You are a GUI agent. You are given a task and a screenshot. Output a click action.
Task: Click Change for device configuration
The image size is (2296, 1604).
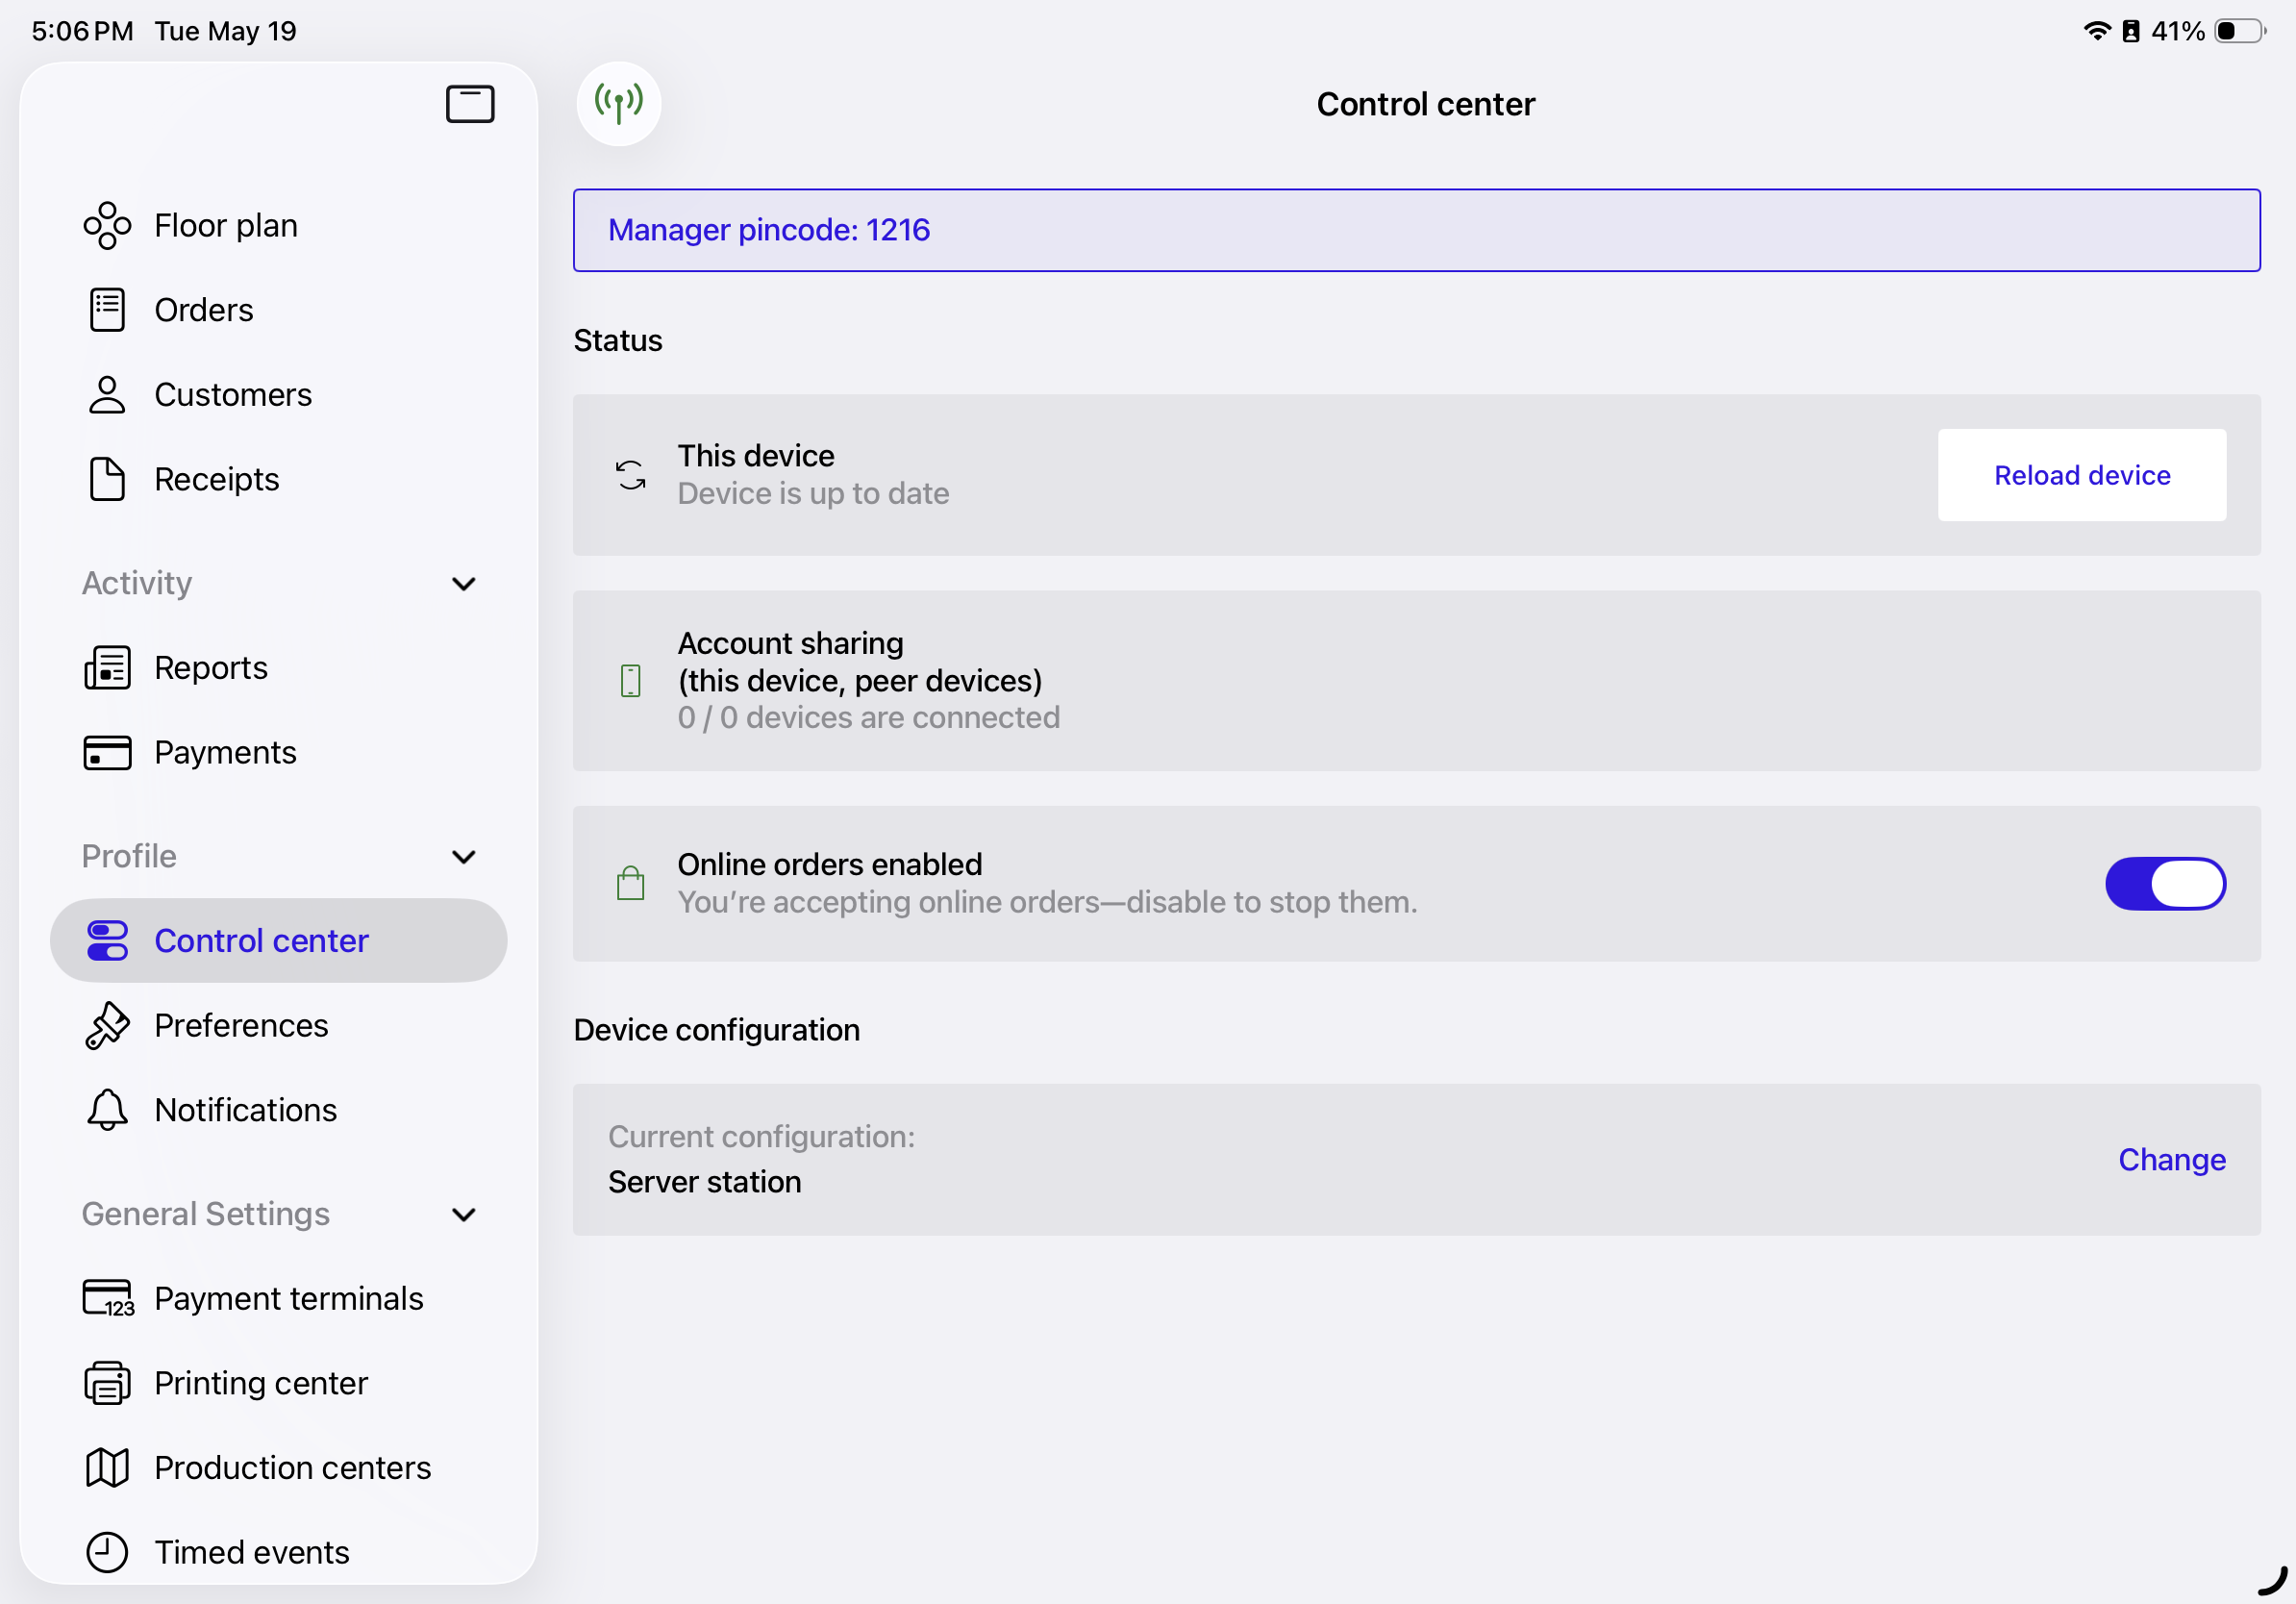click(x=2172, y=1160)
